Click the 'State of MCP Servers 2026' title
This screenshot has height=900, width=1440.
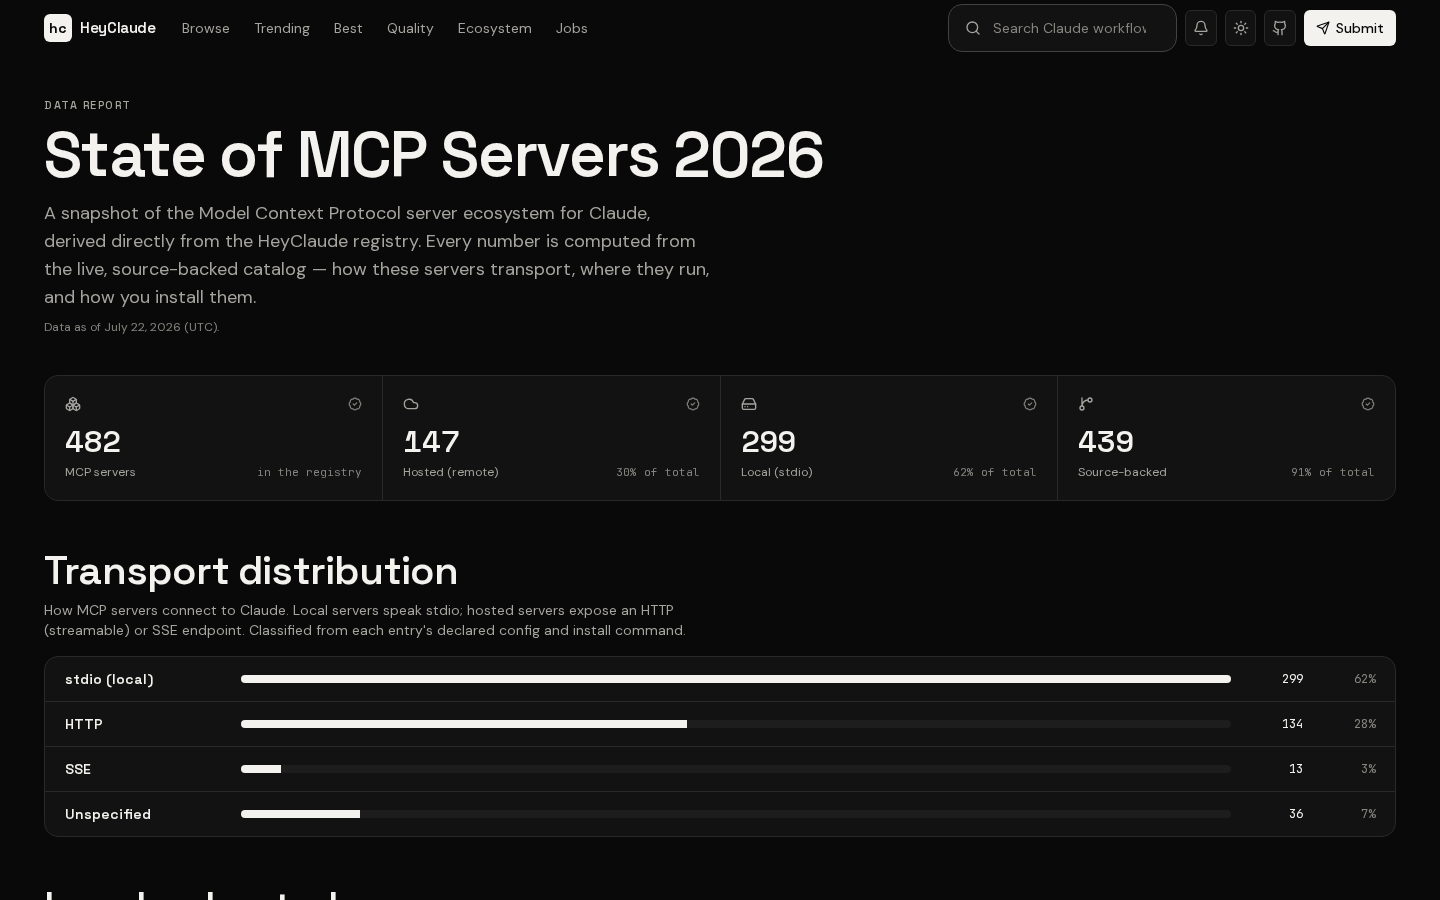pos(434,155)
